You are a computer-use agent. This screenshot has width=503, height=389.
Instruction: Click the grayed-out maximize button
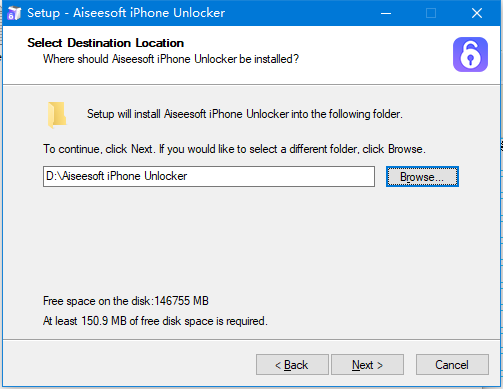tap(431, 13)
